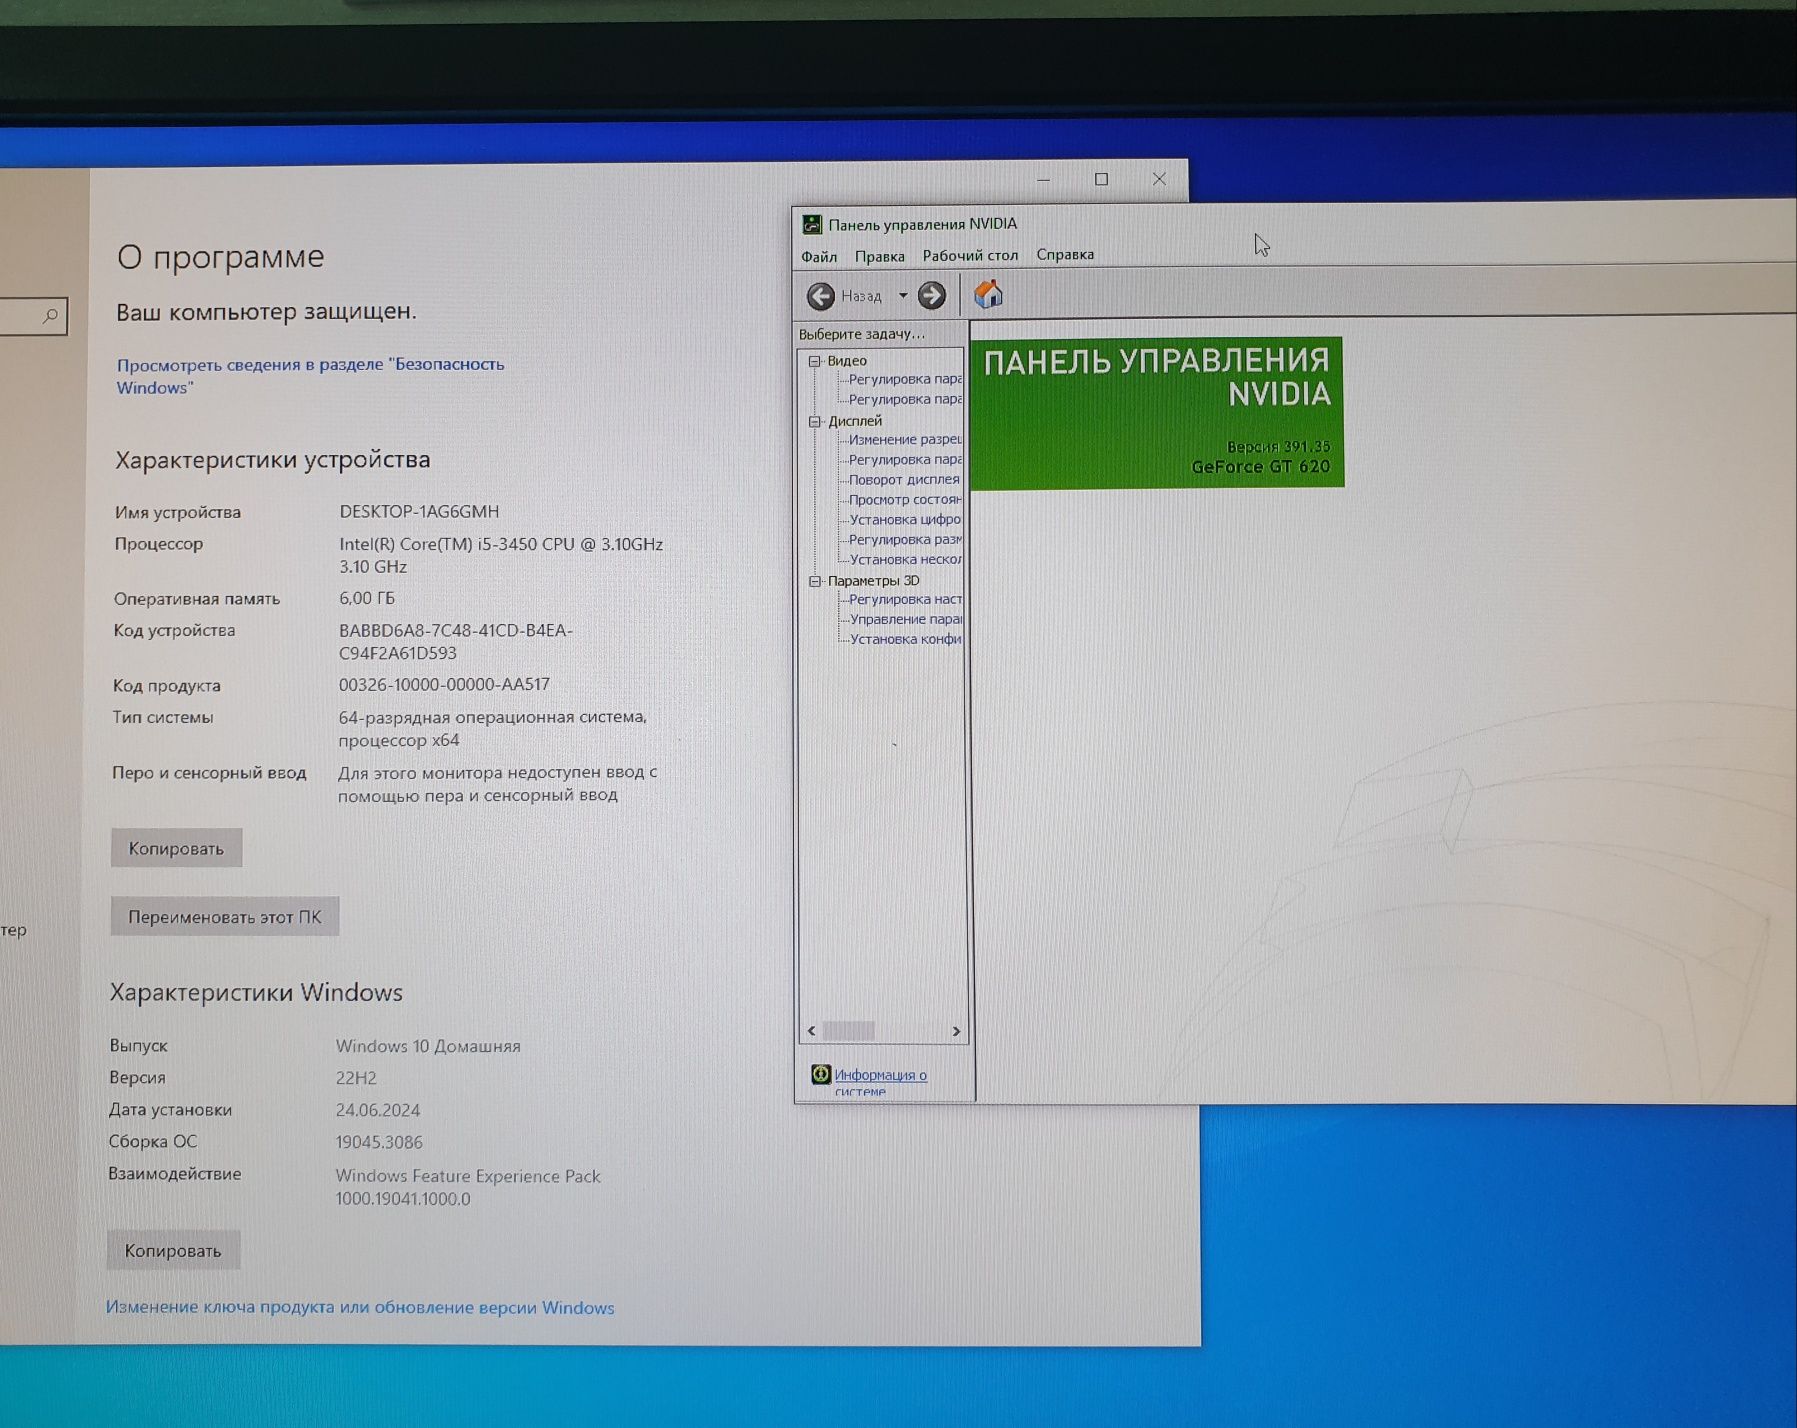Open Управление параметрами task under Параметры 3D
The height and width of the screenshot is (1428, 1797).
(905, 619)
